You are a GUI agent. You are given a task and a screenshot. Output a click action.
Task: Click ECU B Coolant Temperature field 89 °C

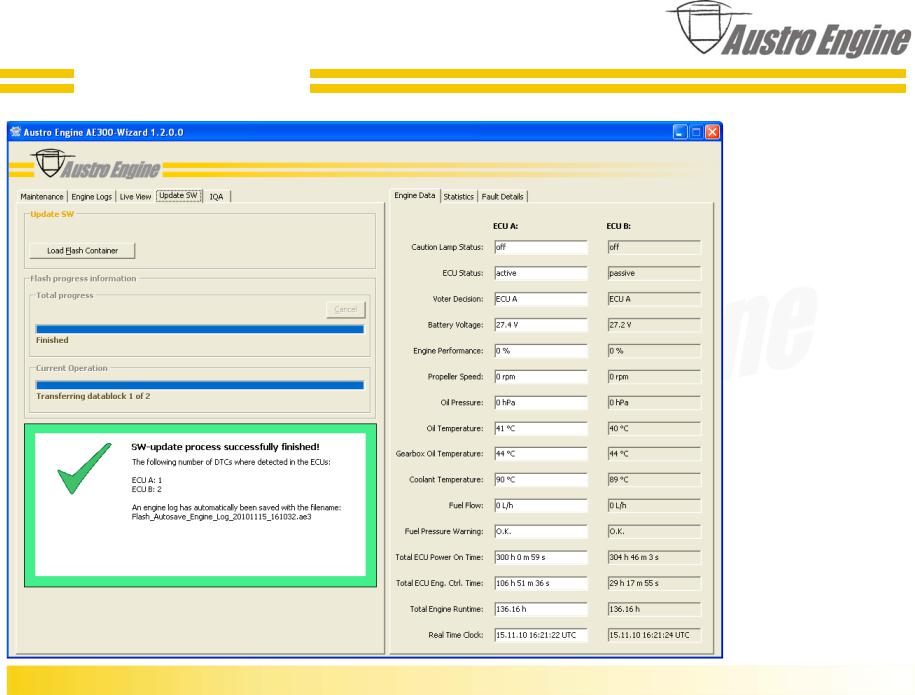point(654,480)
